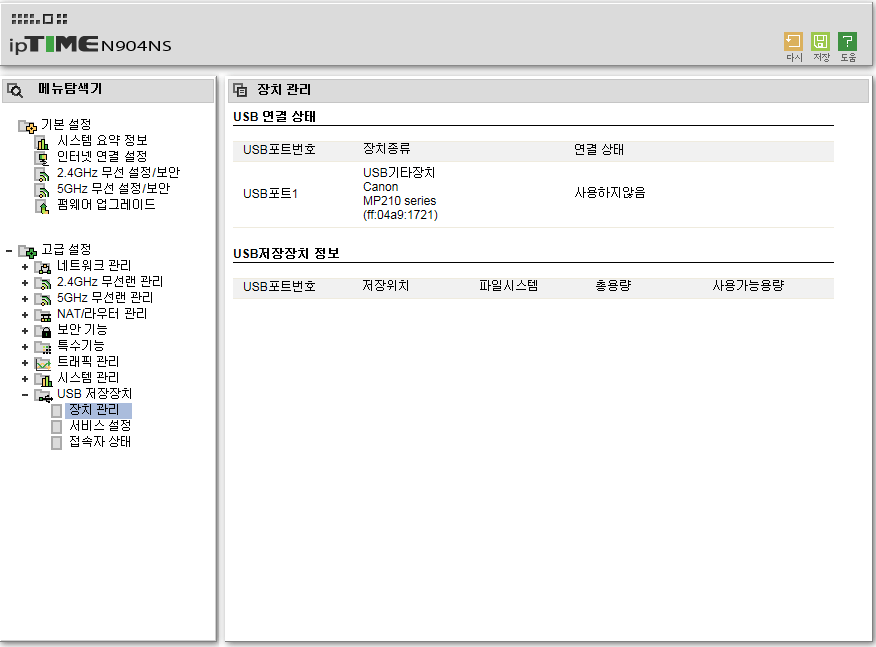Screen dimensions: 876x647
Task: Click the 장치종류 column header
Action: coord(387,149)
